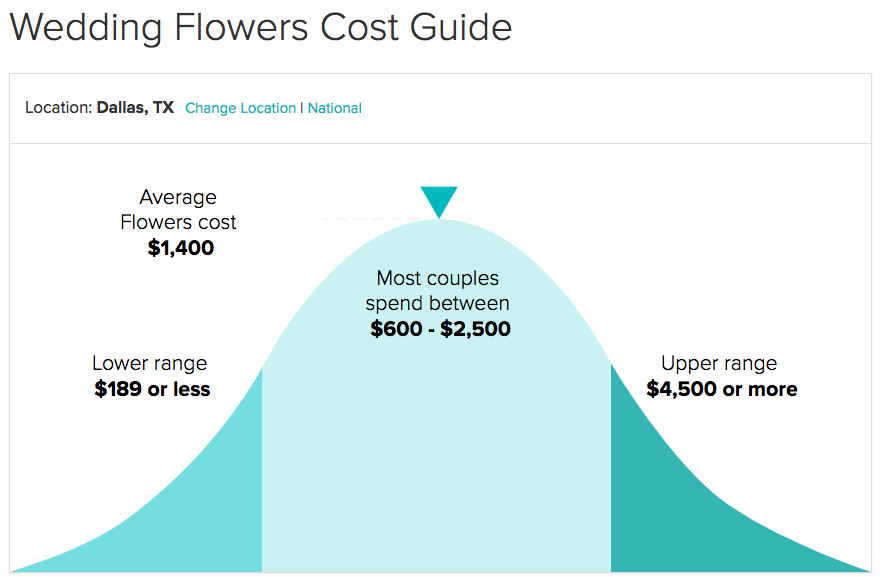This screenshot has width=880, height=577.
Task: Click the "Upper range" label
Action: tap(718, 363)
